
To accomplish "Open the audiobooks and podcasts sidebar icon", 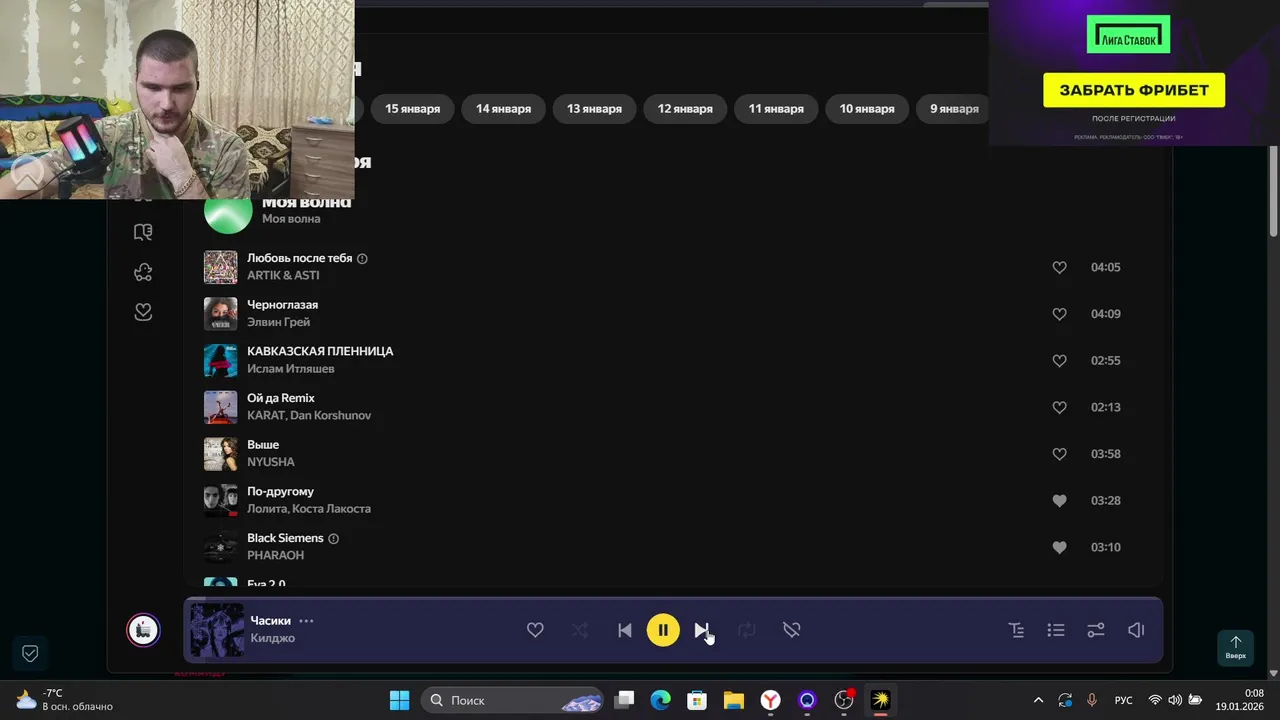I will point(143,232).
